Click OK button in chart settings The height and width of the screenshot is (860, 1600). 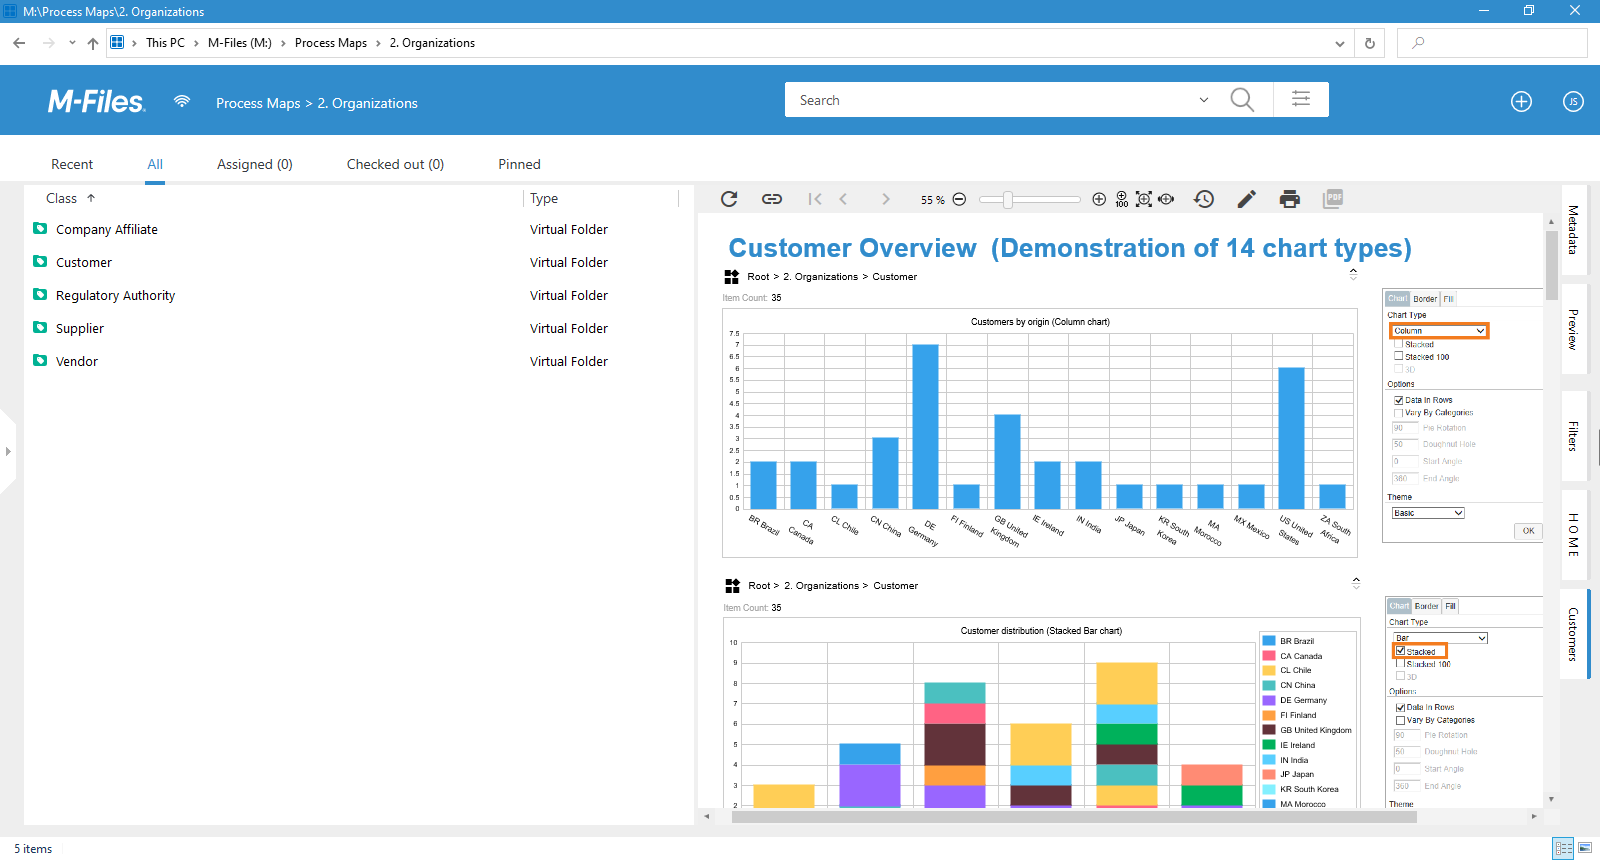click(1528, 531)
